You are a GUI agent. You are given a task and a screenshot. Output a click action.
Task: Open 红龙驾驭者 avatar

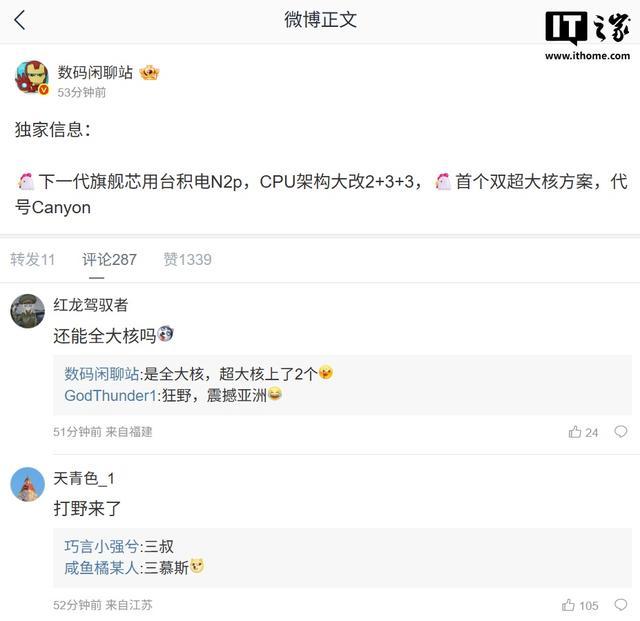pyautogui.click(x=28, y=311)
